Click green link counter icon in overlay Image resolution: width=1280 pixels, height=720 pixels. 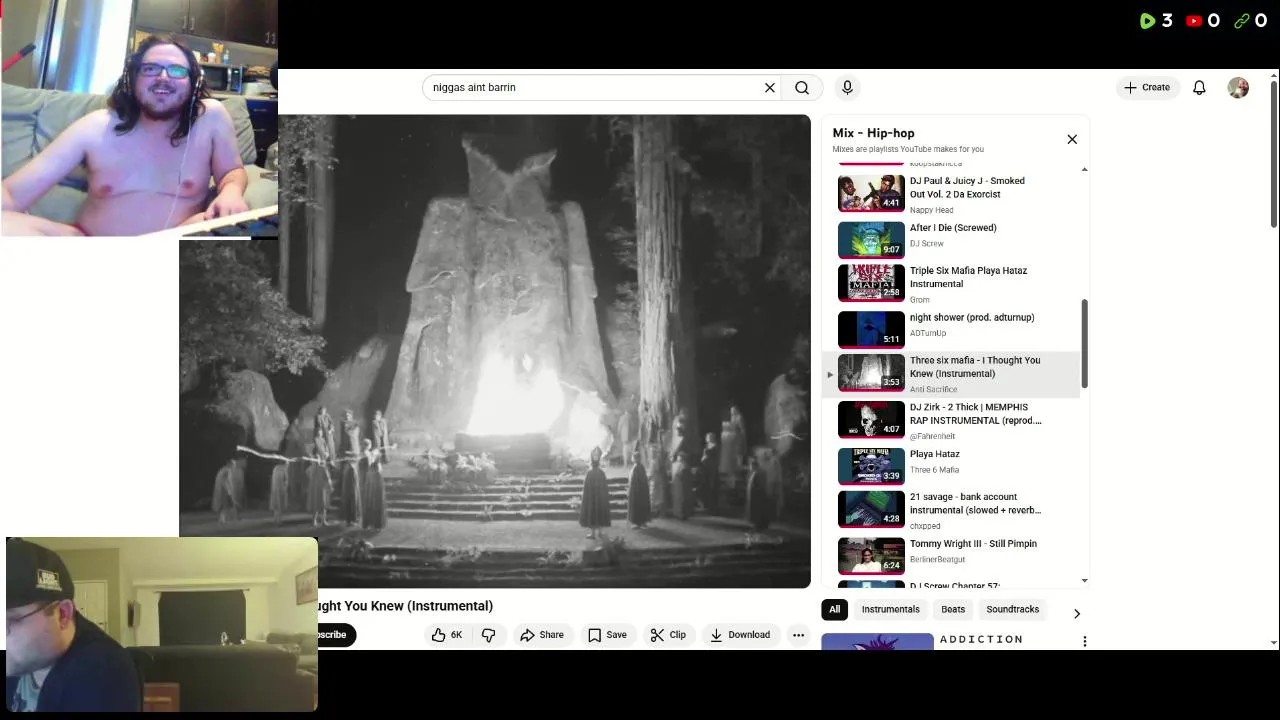[x=1241, y=21]
